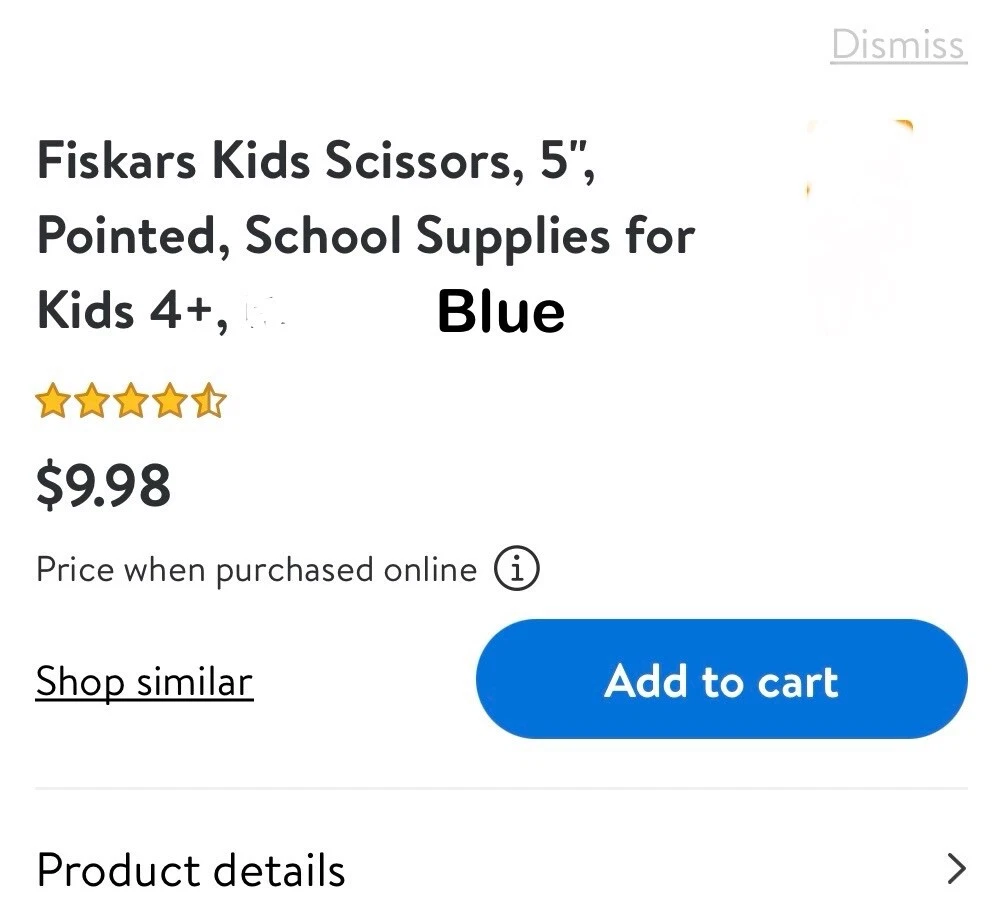Viewport: 992px width, 922px height.
Task: Open the Shop similar link
Action: (x=144, y=682)
